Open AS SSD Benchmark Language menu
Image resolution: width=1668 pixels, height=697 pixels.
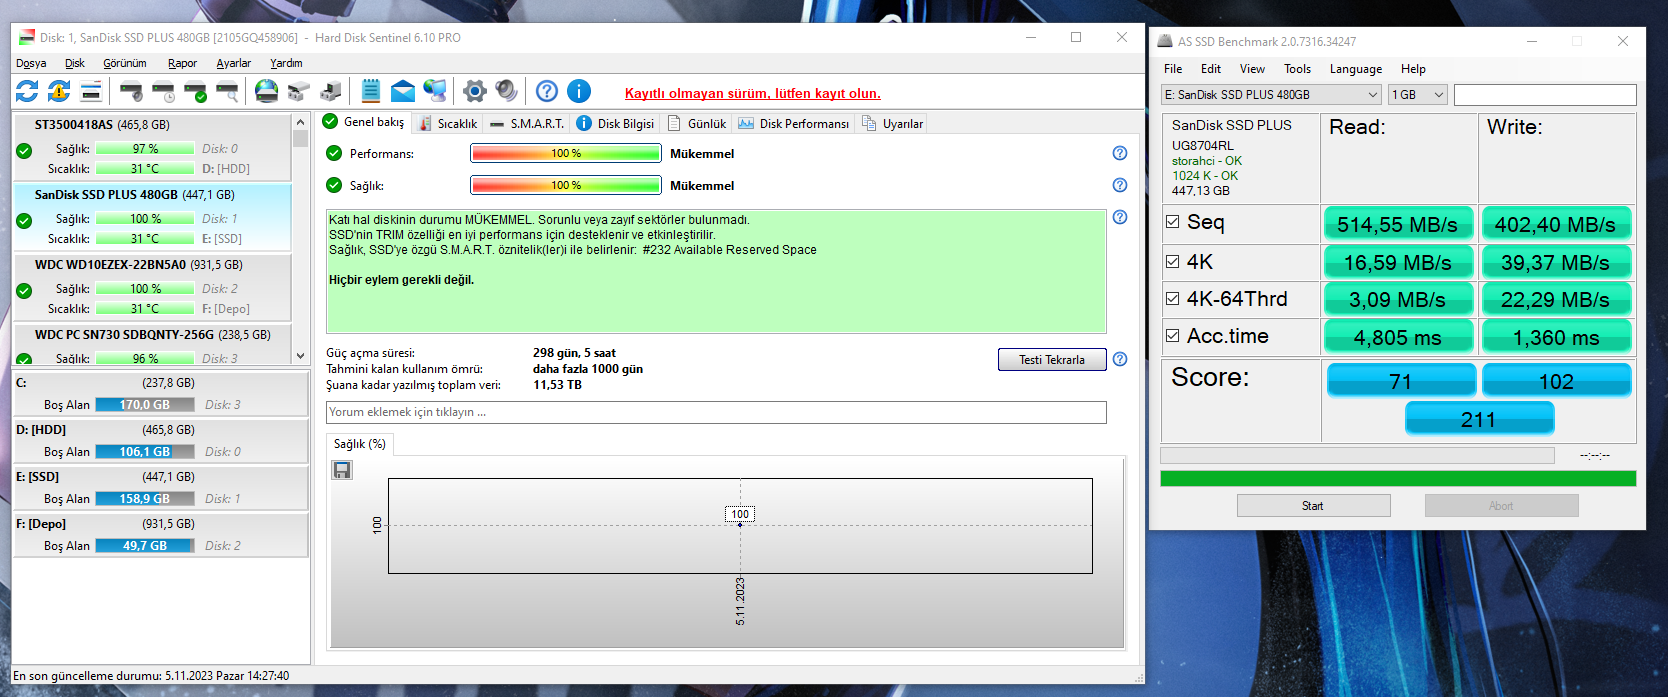coord(1355,69)
